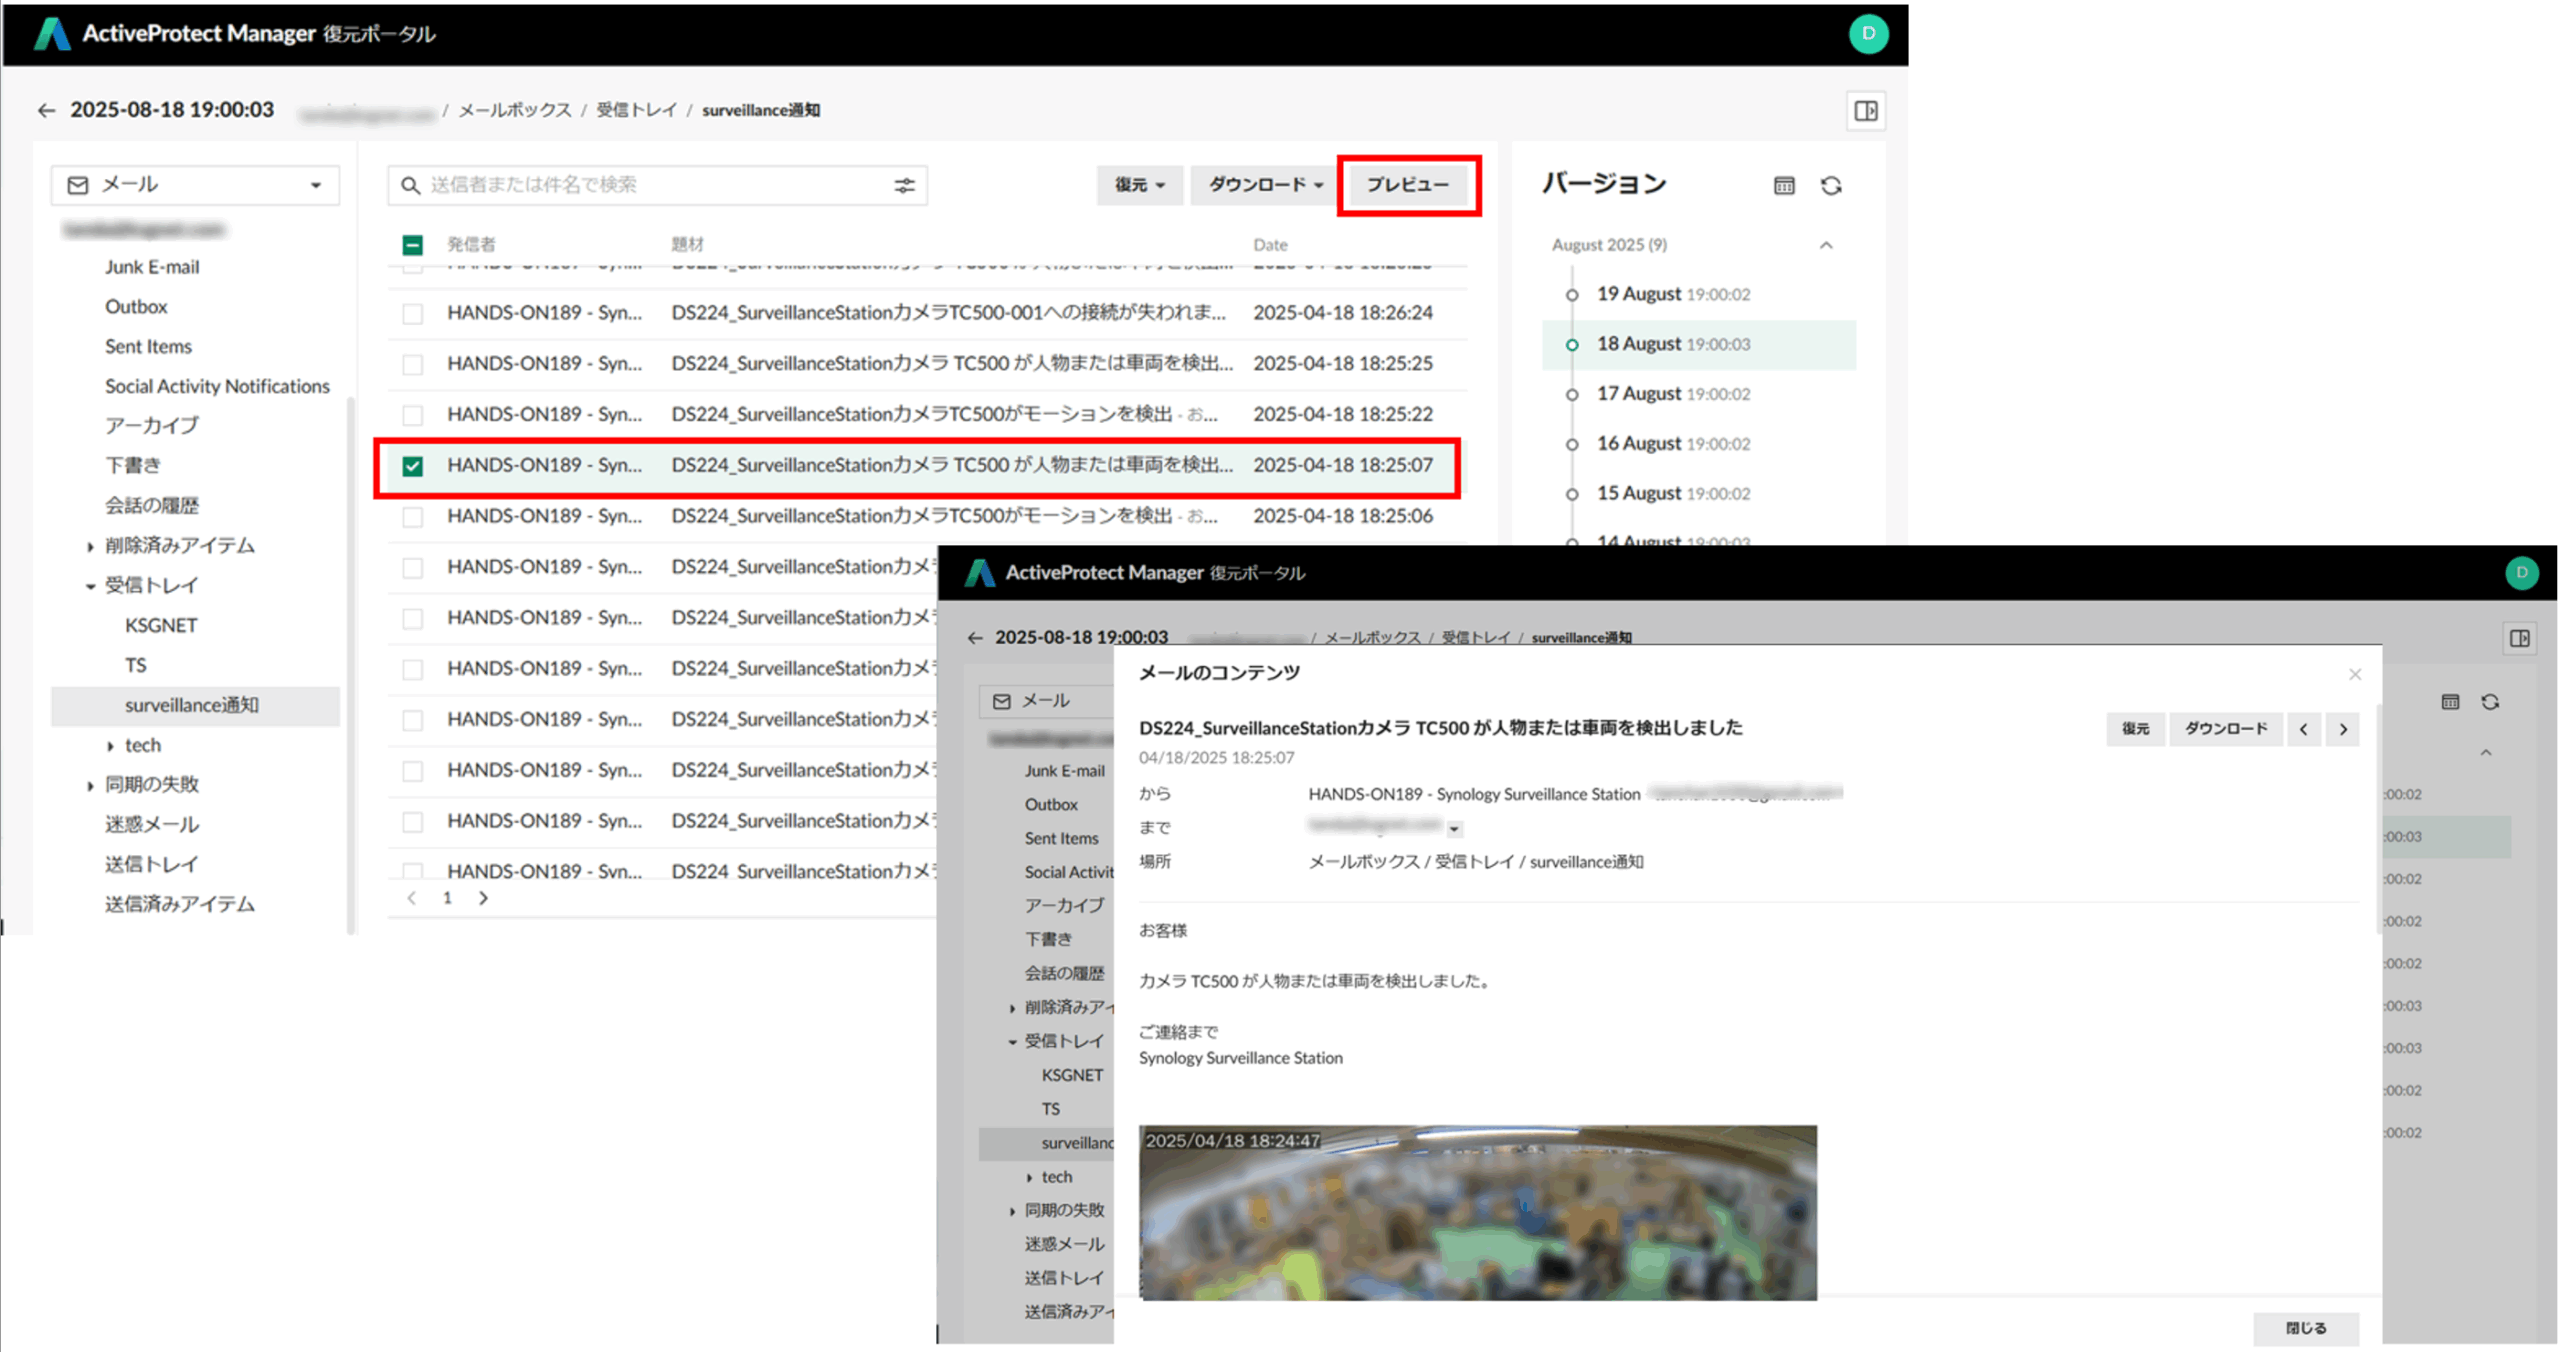Screen dimensions: 2560x1352
Task: Click the ActiveProtect Manager logo in main window
Action: [x=52, y=33]
